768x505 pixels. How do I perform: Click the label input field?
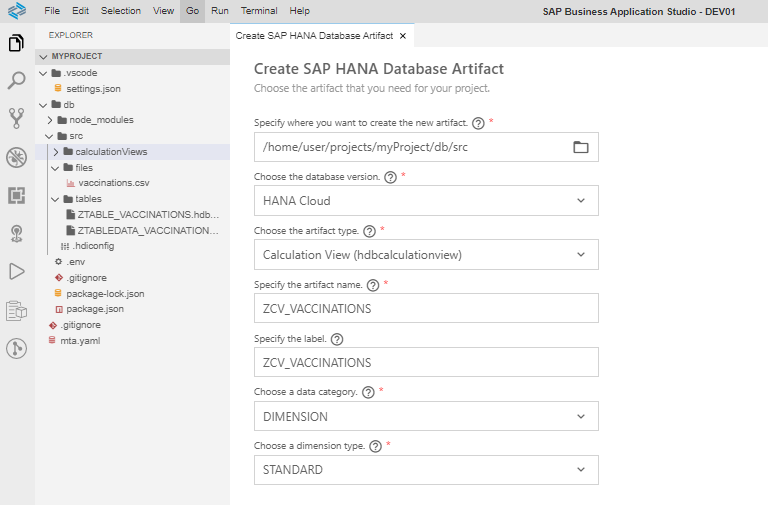coord(426,362)
